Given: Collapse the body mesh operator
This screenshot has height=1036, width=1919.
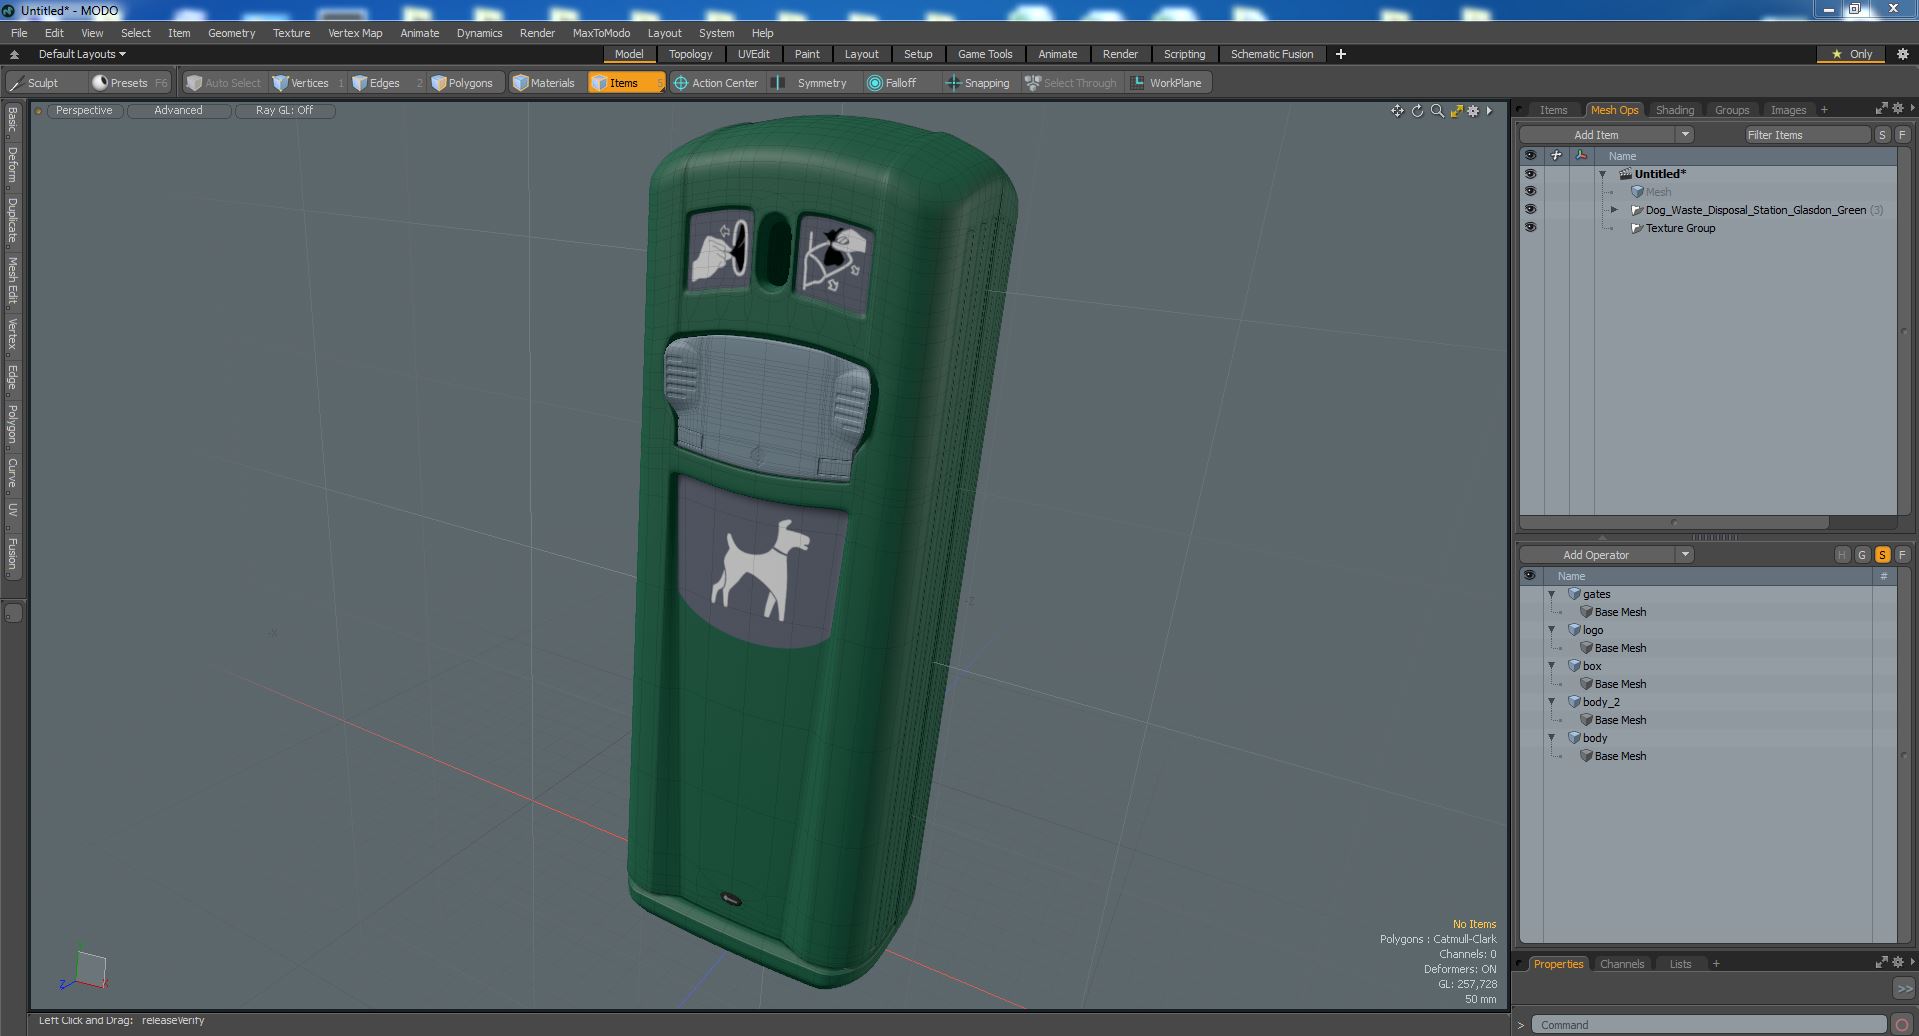Looking at the screenshot, I should click(1552, 738).
